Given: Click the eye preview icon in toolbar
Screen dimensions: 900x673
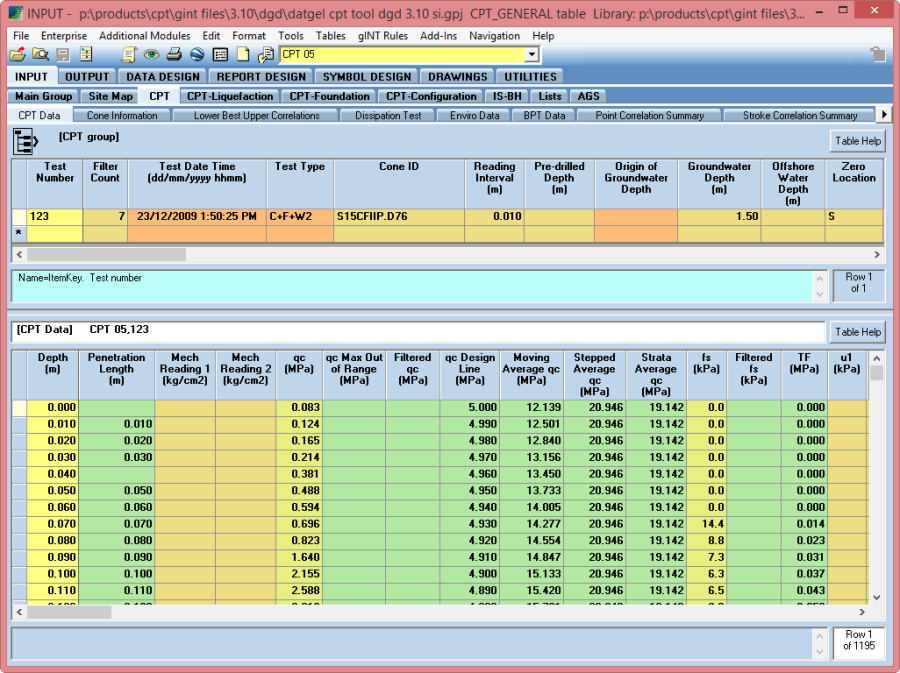Looking at the screenshot, I should (x=152, y=55).
